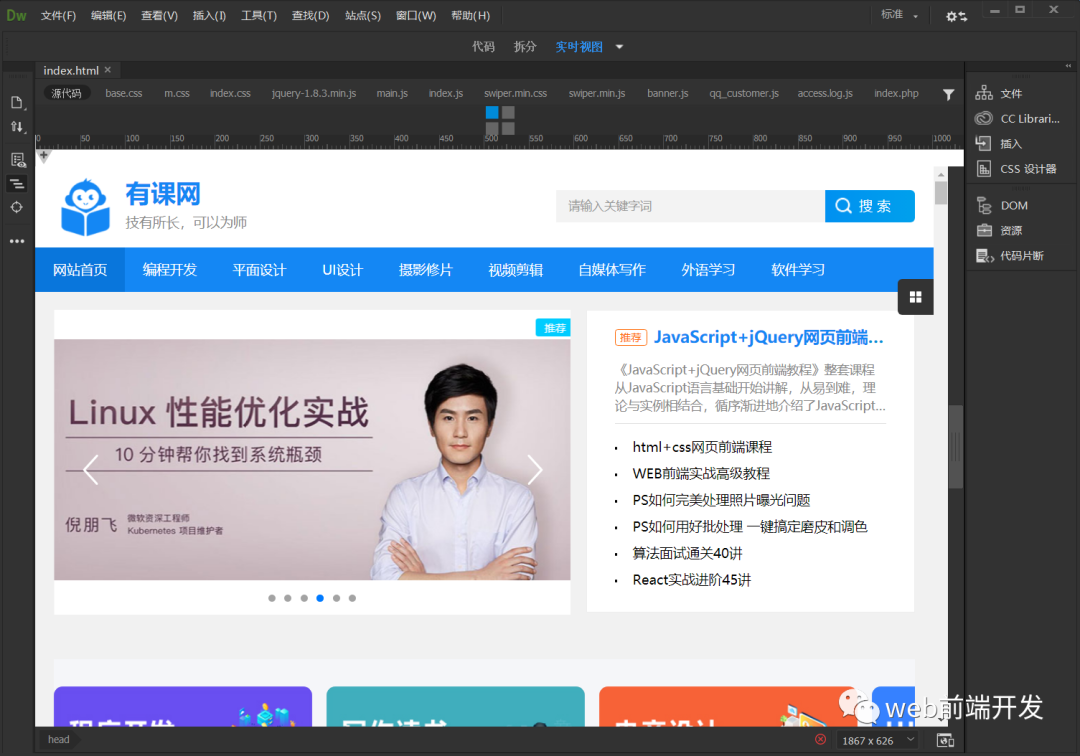Open the 资源 (Assets) panel
The image size is (1080, 756).
tap(1010, 230)
